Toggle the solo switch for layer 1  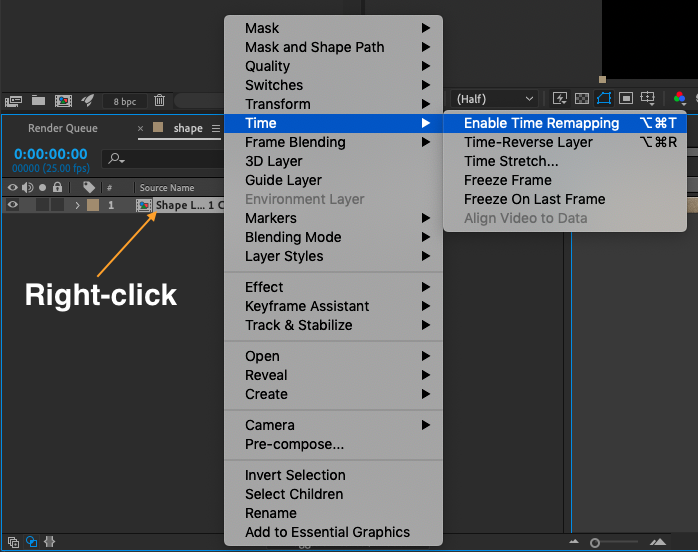tap(42, 205)
